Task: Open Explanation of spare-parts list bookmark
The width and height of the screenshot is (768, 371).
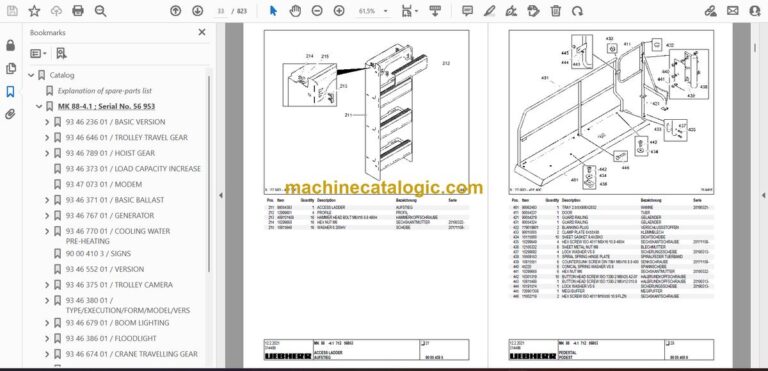Action: pos(105,91)
